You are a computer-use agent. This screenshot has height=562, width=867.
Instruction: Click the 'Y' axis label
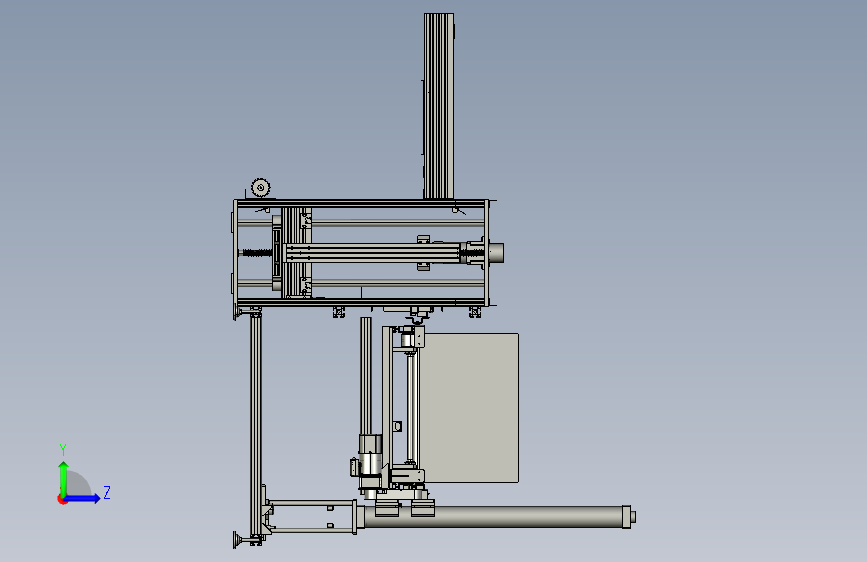tap(63, 449)
